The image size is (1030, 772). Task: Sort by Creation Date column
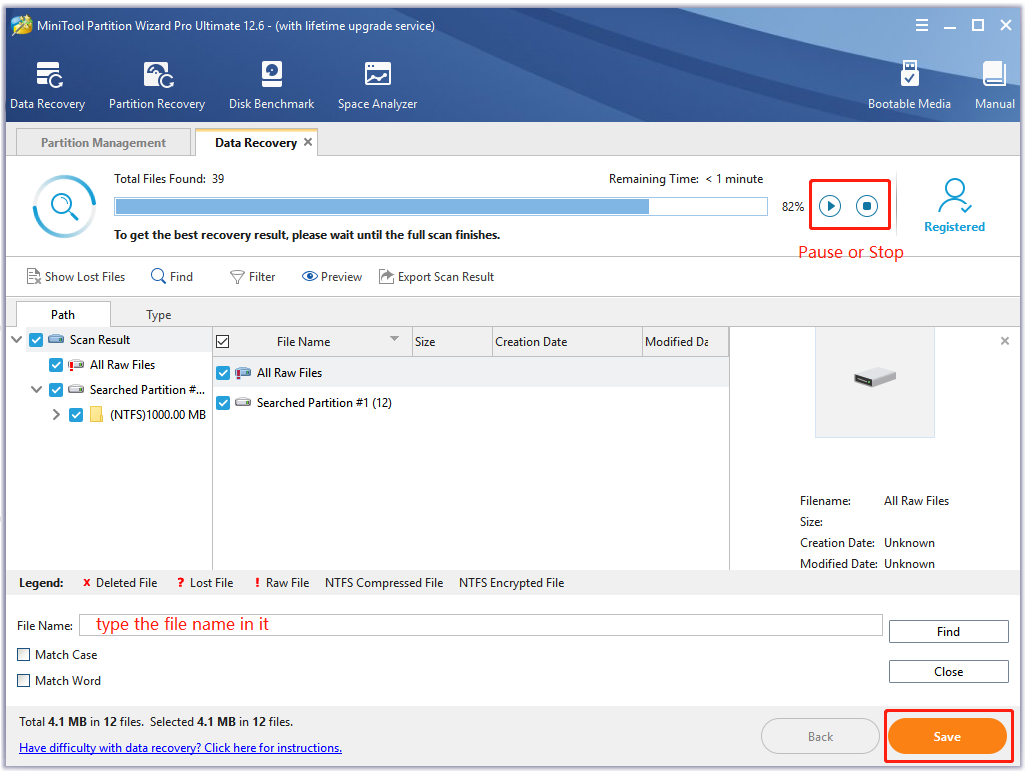(567, 342)
